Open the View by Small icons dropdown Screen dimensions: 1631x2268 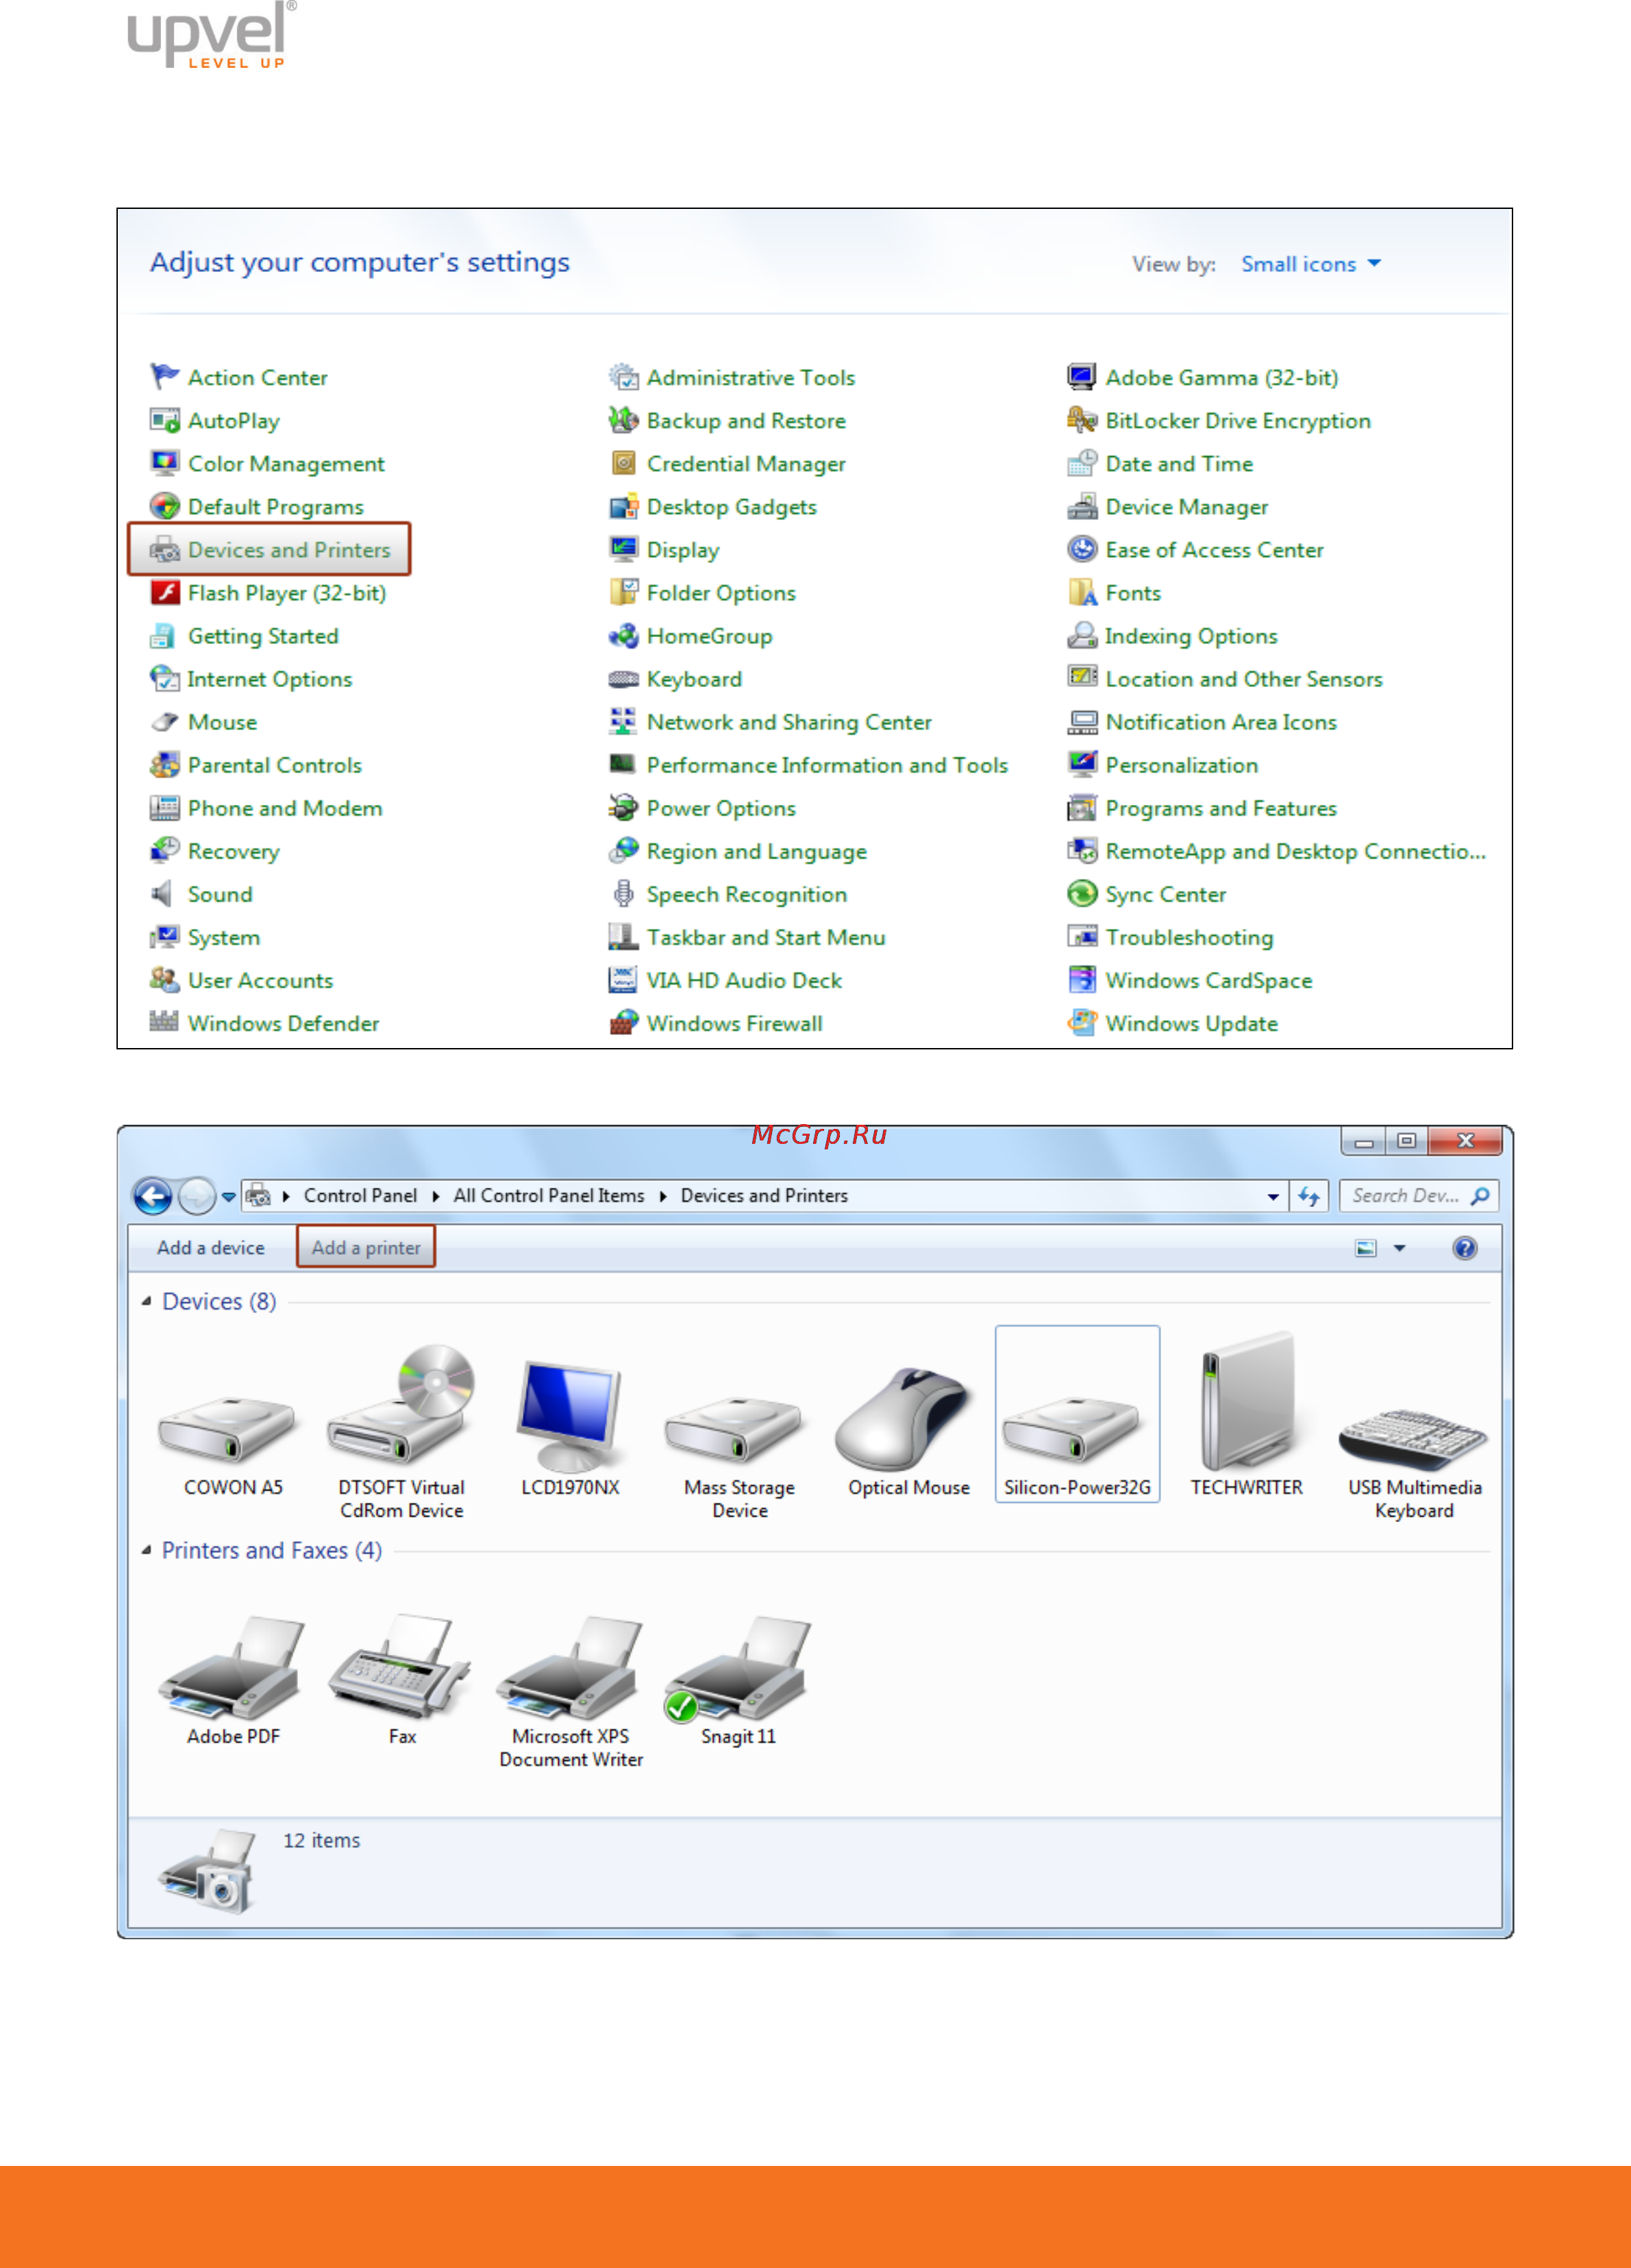(x=1311, y=264)
